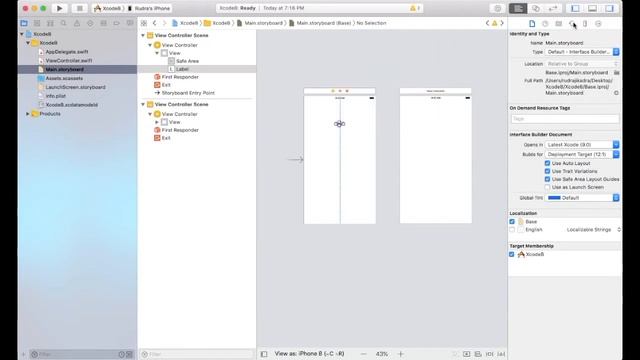Open Resolve Auto Layout Issues icon

[501, 354]
